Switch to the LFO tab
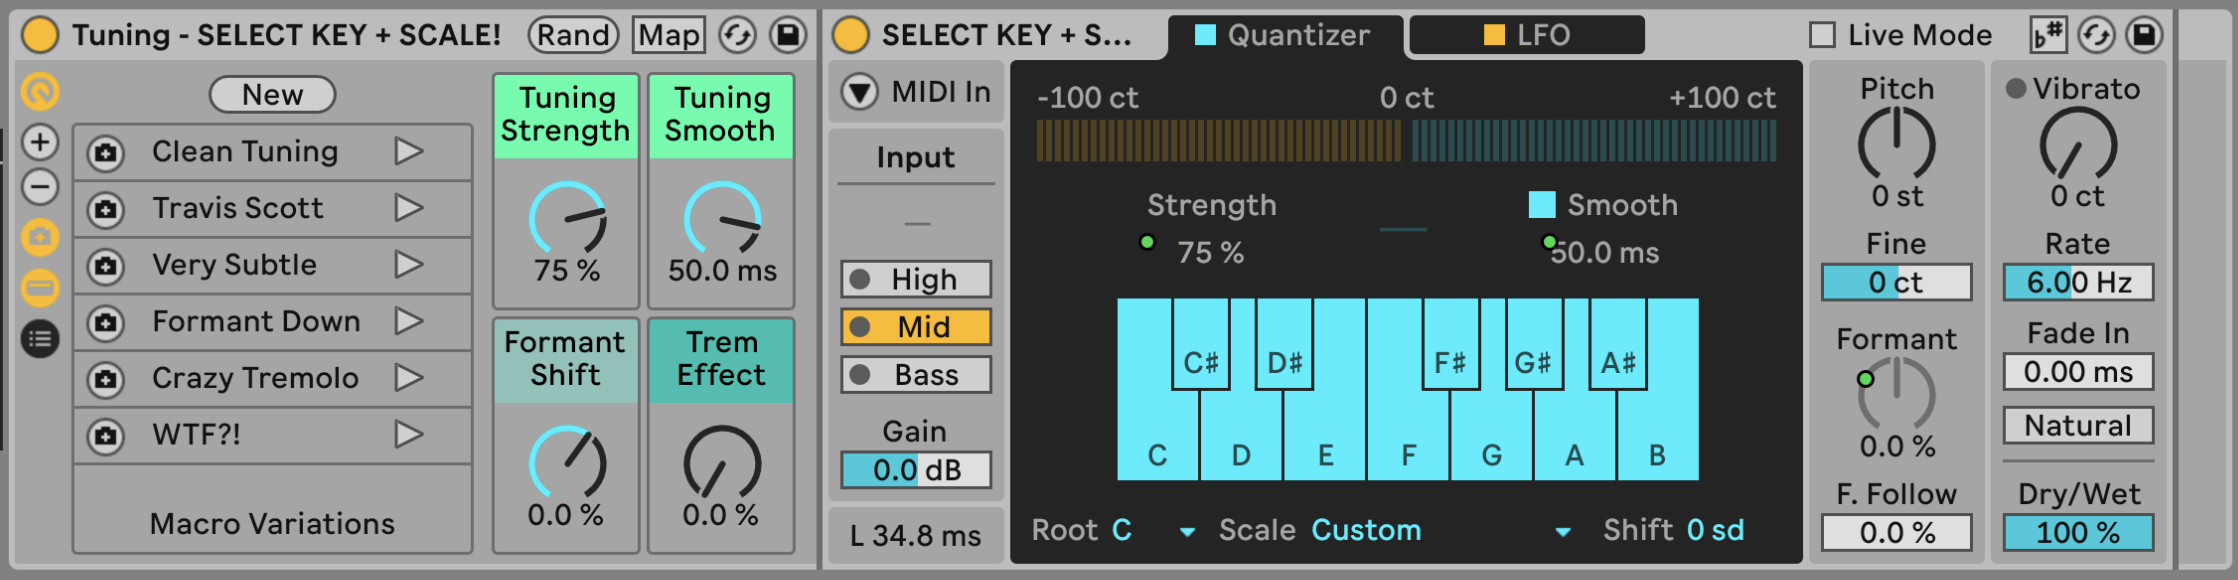The width and height of the screenshot is (2238, 580). pyautogui.click(x=1526, y=35)
